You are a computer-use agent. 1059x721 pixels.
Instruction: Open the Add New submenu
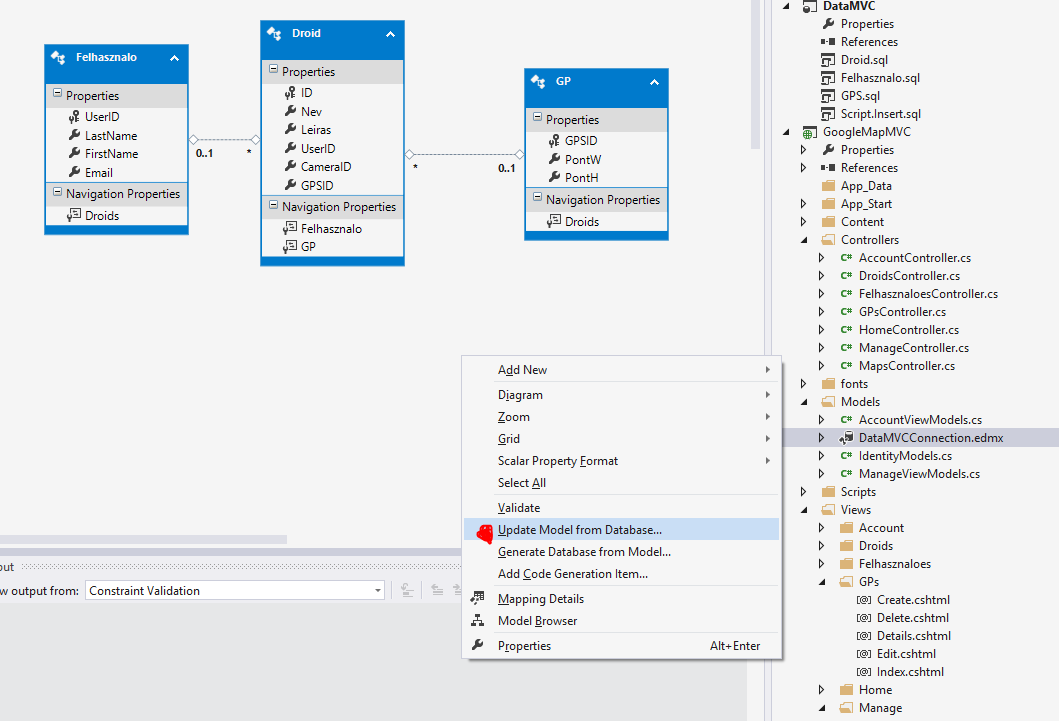pos(621,370)
